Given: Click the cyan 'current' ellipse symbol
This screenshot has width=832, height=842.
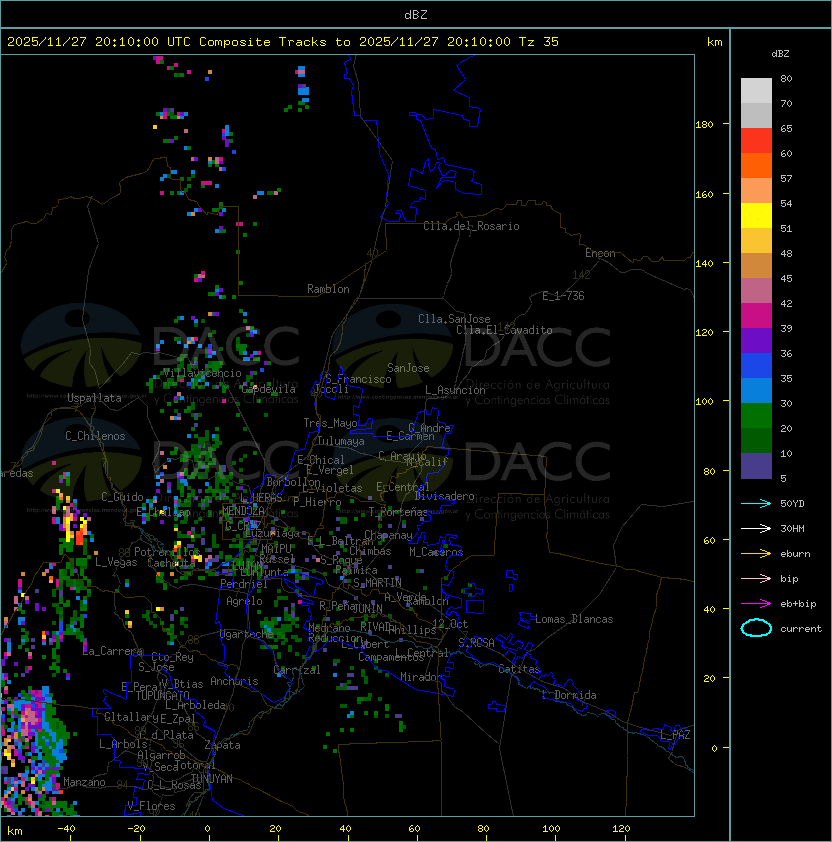Looking at the screenshot, I should (756, 628).
